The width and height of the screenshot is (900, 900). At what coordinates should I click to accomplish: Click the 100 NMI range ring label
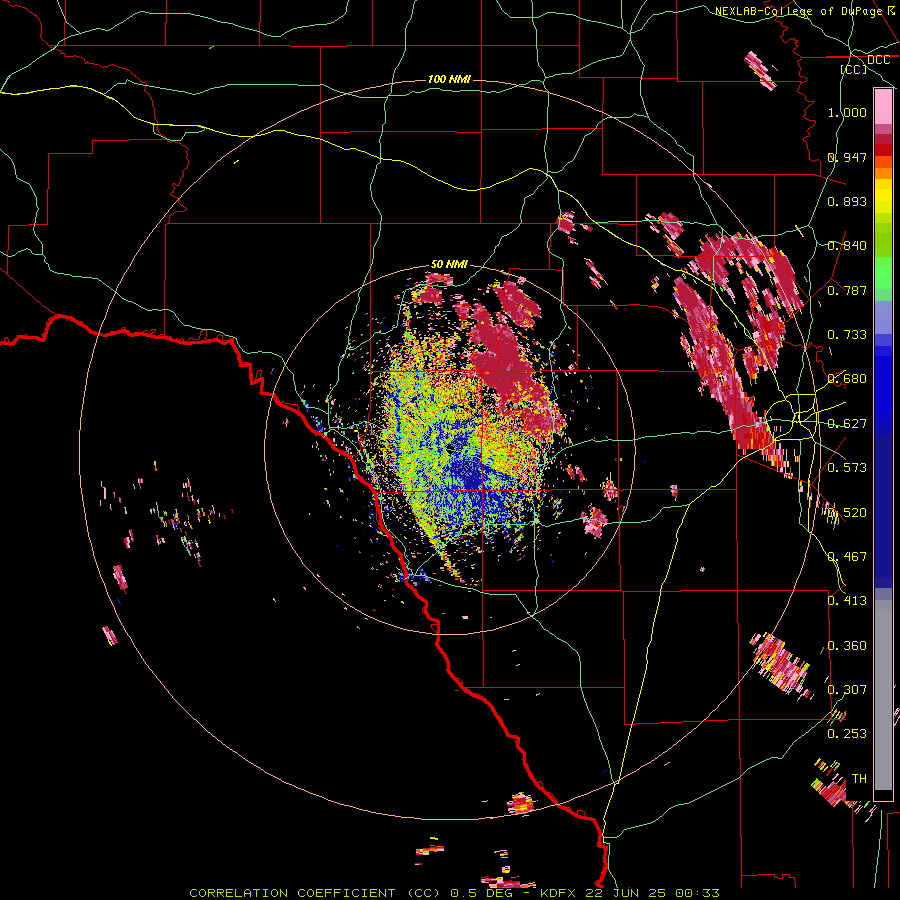(x=449, y=79)
